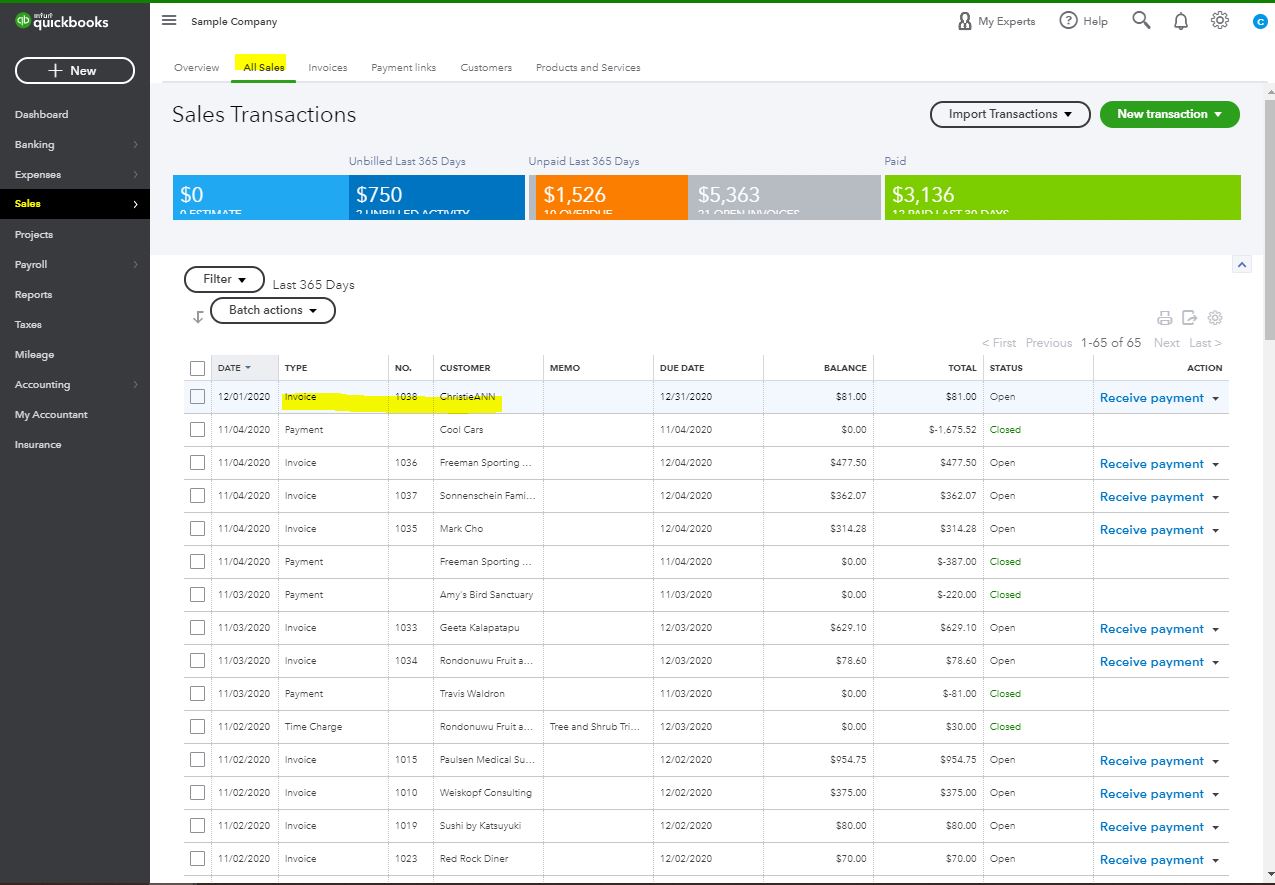Expand action arrow for ChristieANN invoice
The image size is (1275, 885).
pos(1216,398)
